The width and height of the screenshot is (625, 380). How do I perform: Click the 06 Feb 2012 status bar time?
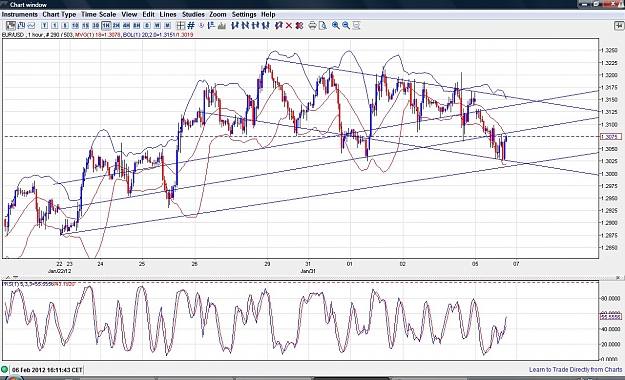pos(47,370)
